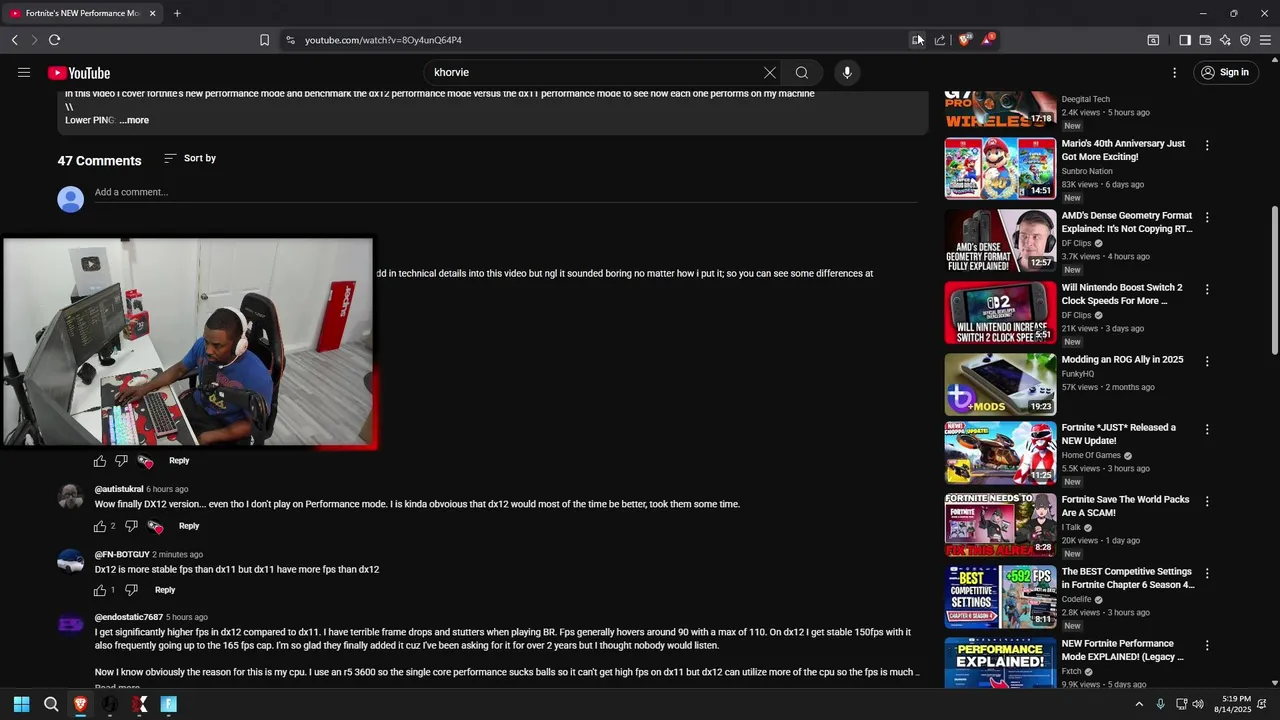Open the Windows Start menu
Image resolution: width=1280 pixels, height=720 pixels.
tap(21, 704)
